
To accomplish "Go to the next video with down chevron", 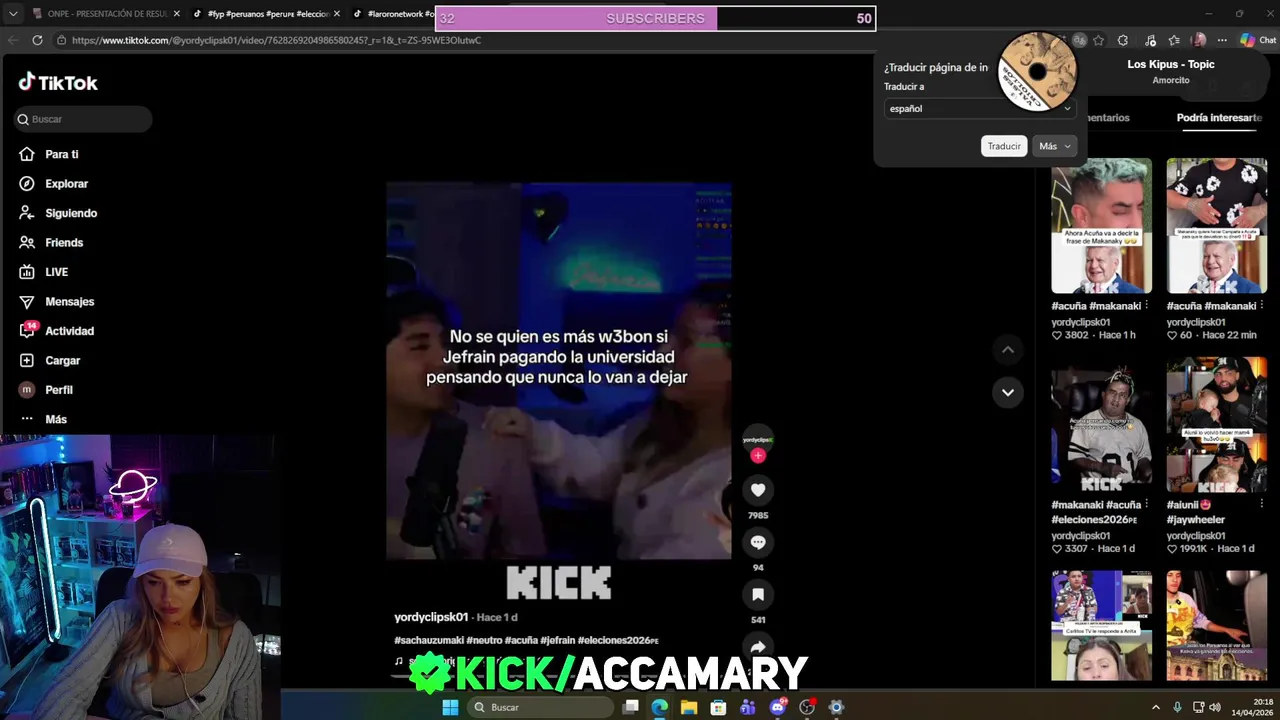I will point(1008,392).
